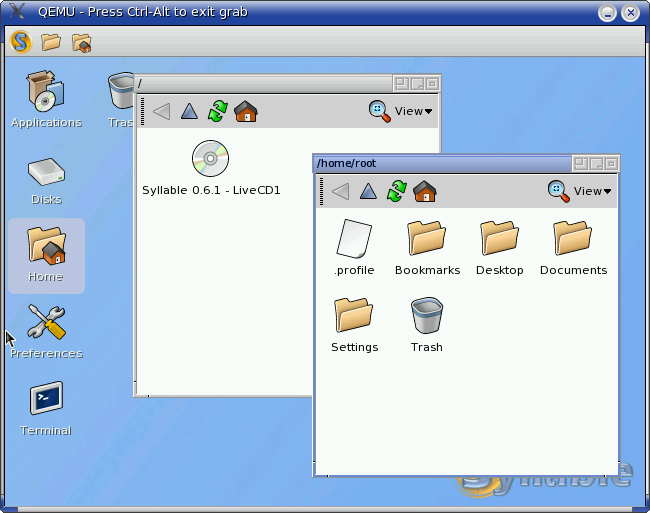
Task: Open the Documents folder
Action: click(x=573, y=239)
